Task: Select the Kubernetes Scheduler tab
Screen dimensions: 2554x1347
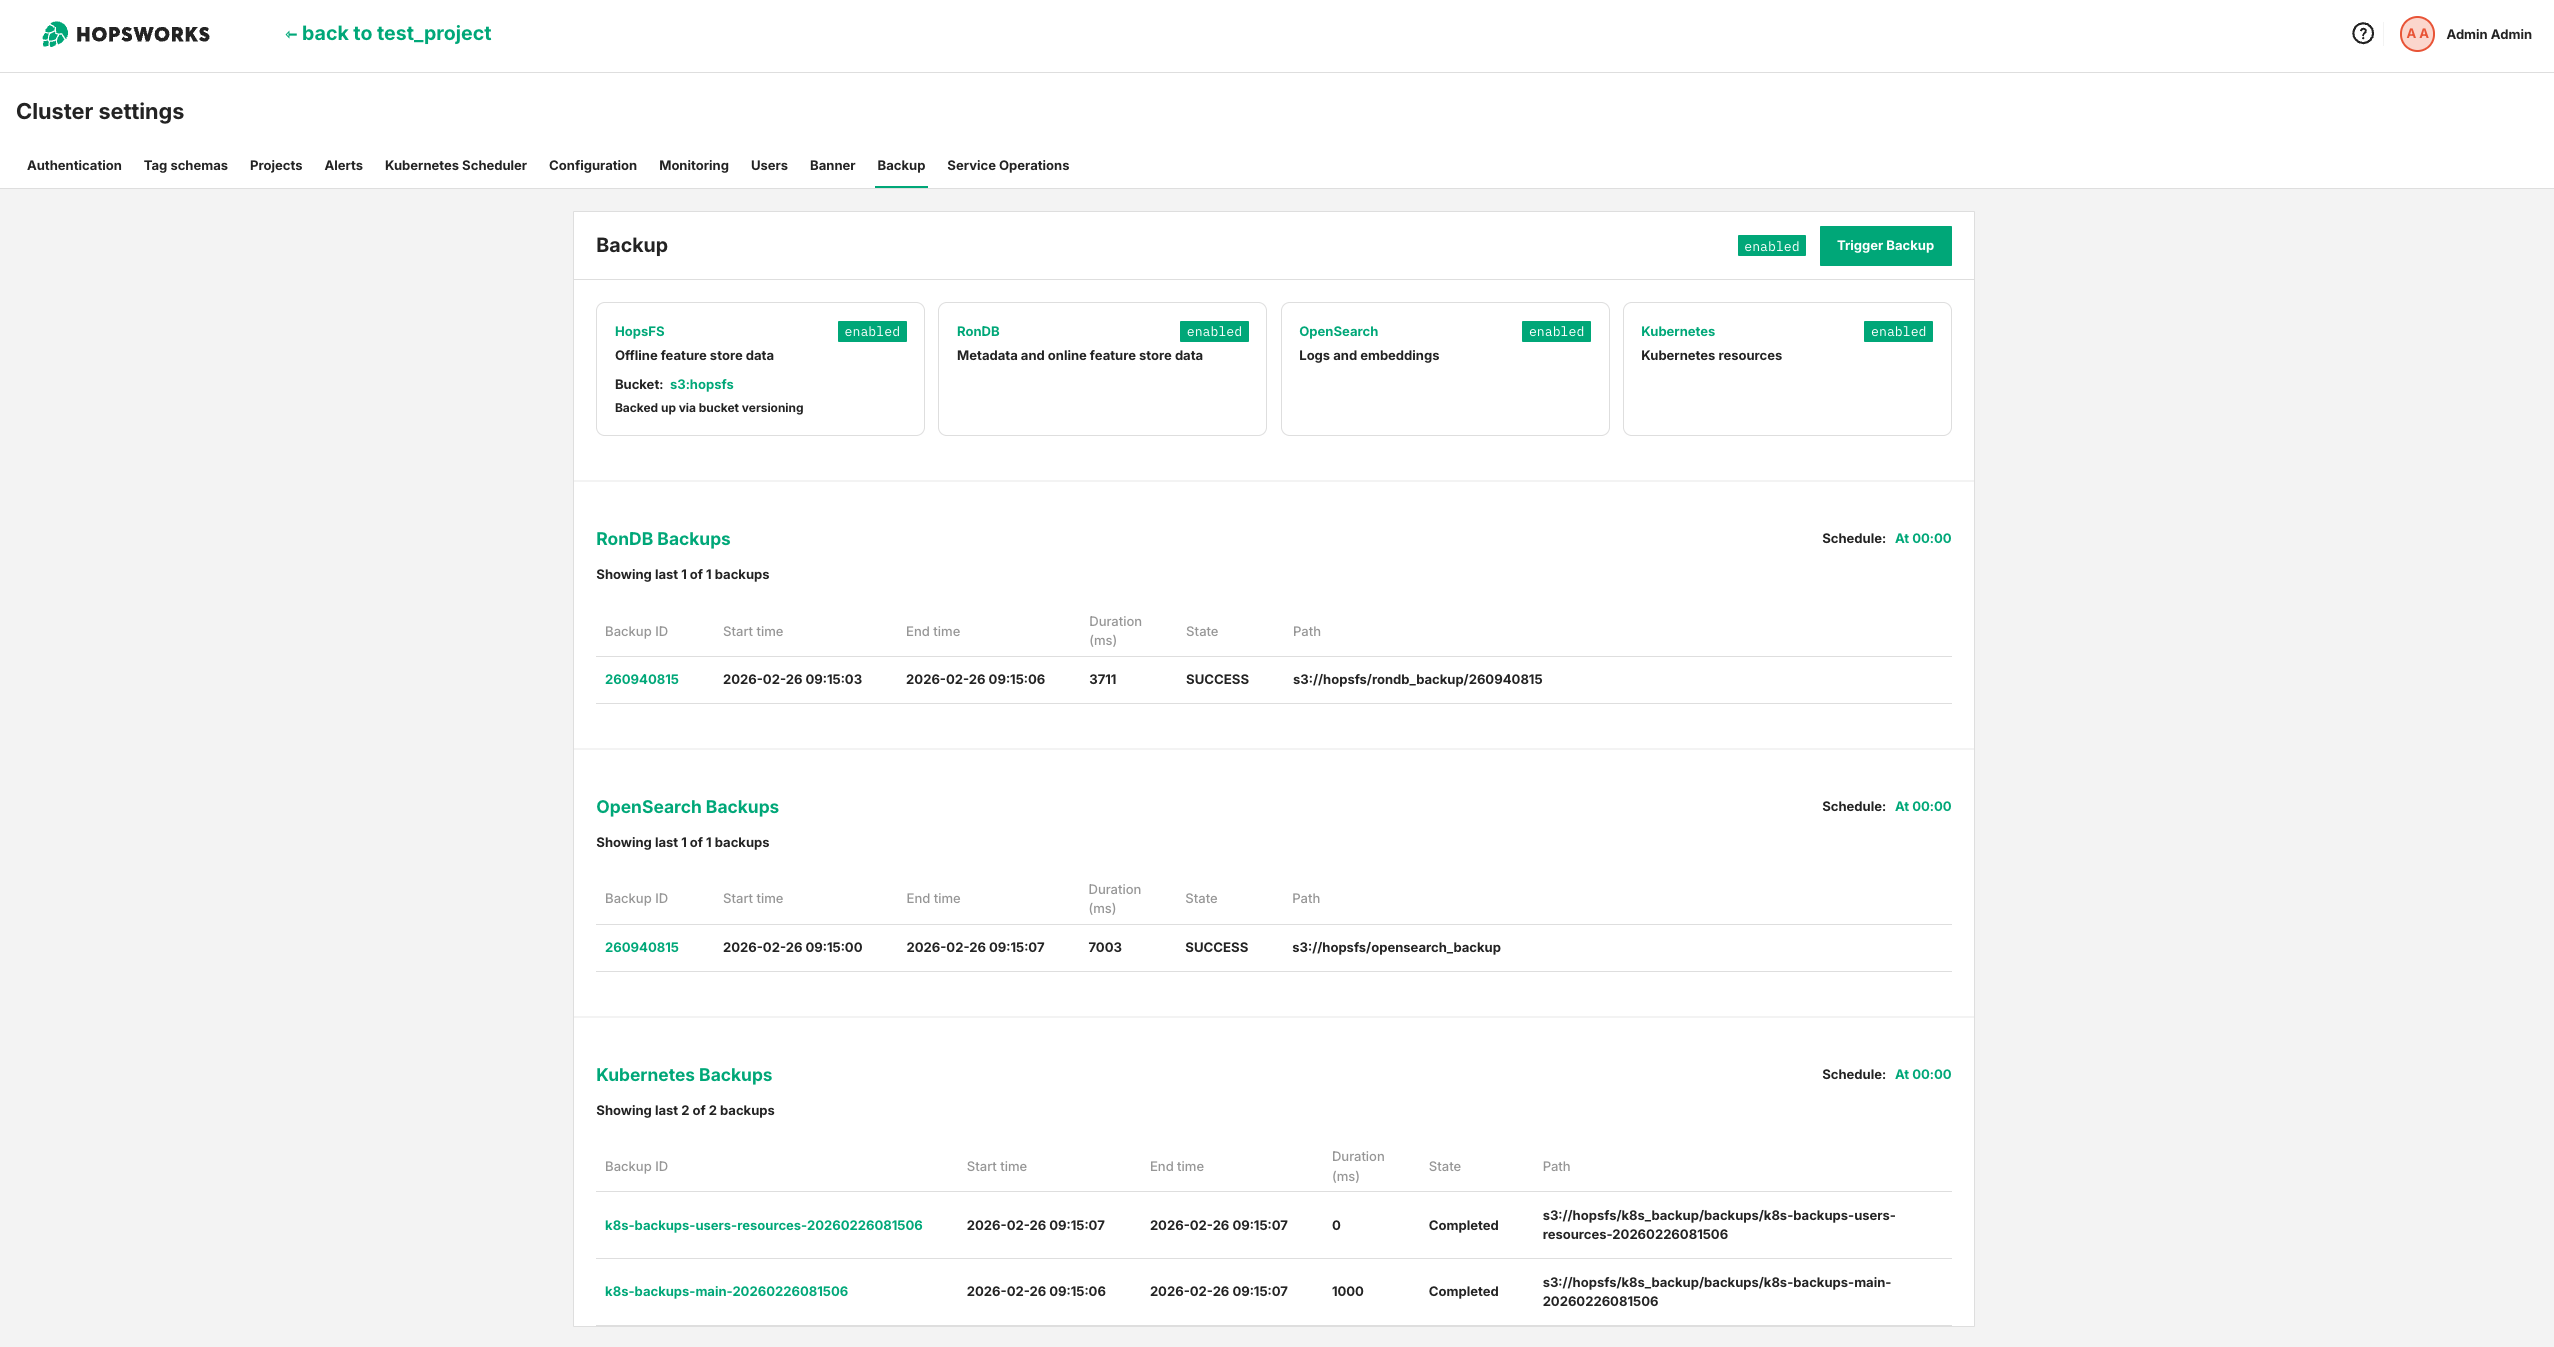Action: 456,166
